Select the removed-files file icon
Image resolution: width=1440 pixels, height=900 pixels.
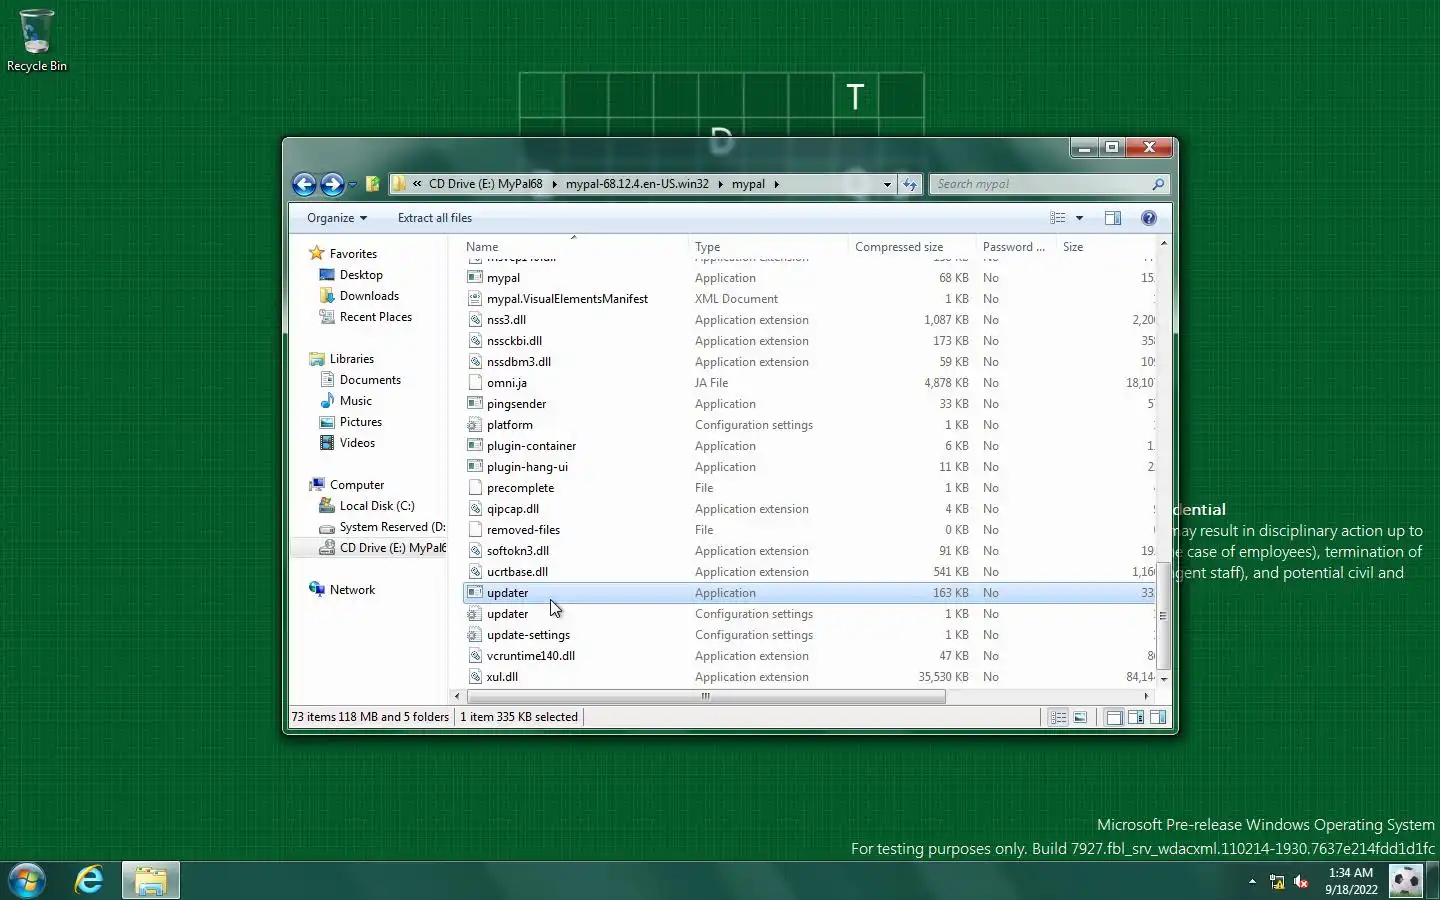click(476, 530)
